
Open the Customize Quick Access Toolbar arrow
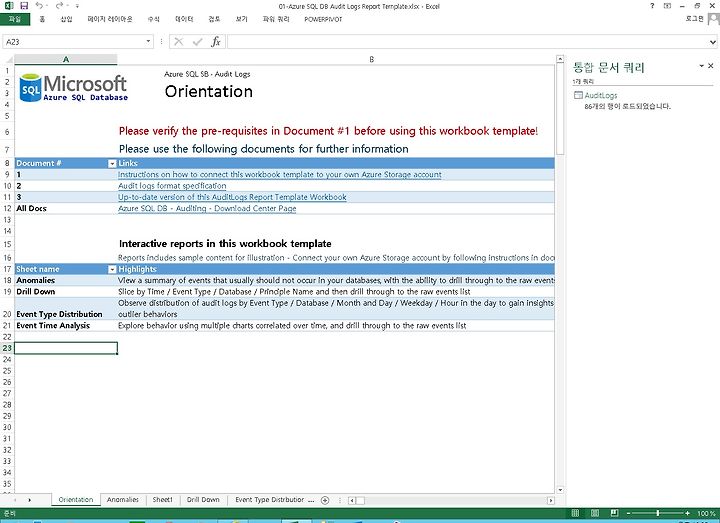click(x=77, y=6)
